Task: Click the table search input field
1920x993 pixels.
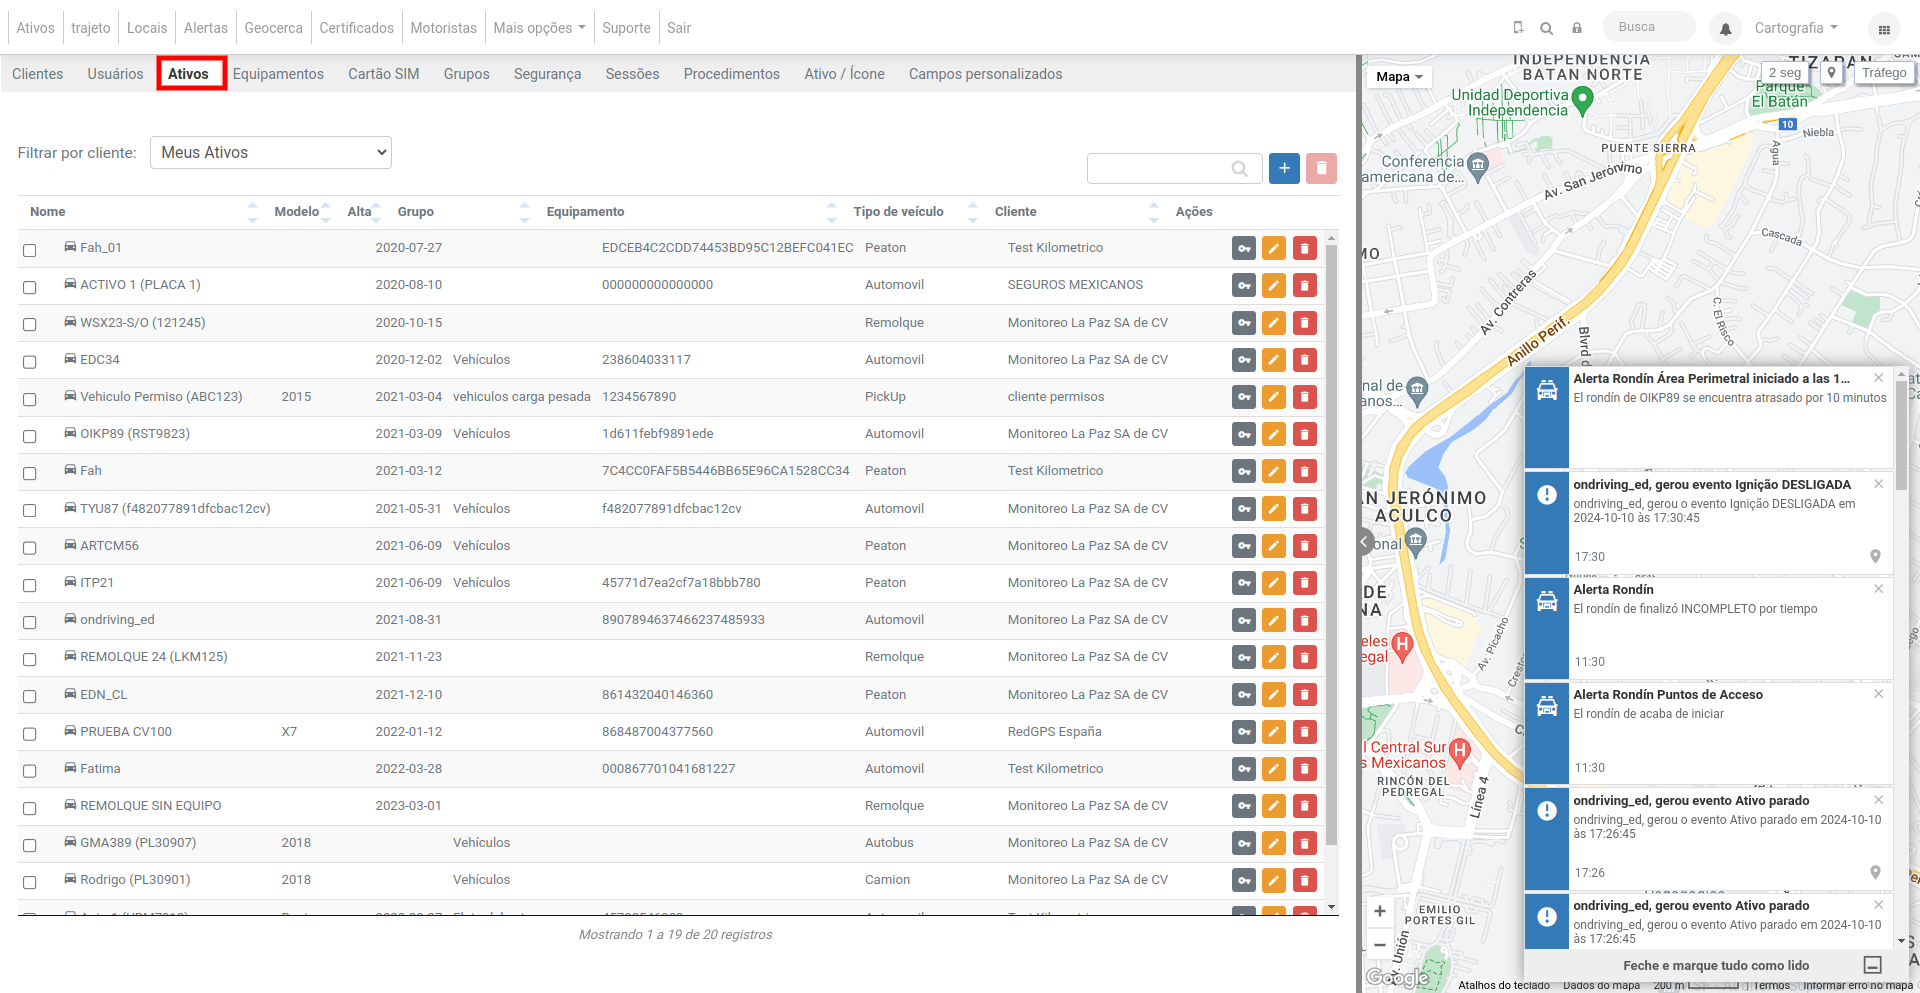Action: [x=1174, y=169]
